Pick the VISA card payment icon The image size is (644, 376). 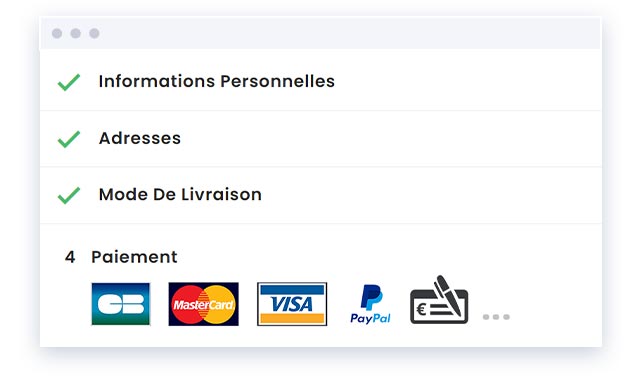point(292,304)
